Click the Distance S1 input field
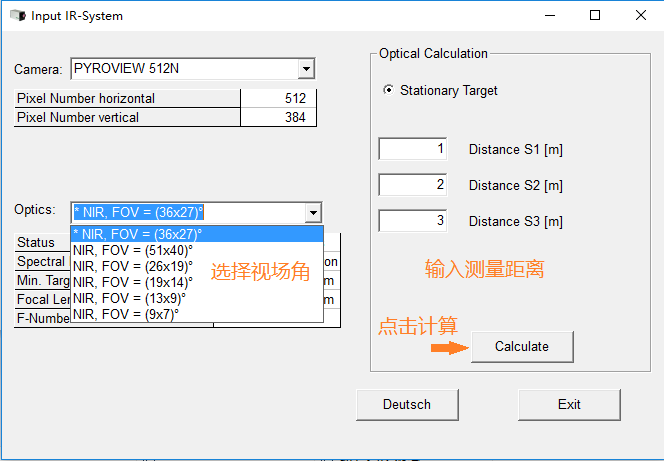The height and width of the screenshot is (461, 664). pos(413,149)
